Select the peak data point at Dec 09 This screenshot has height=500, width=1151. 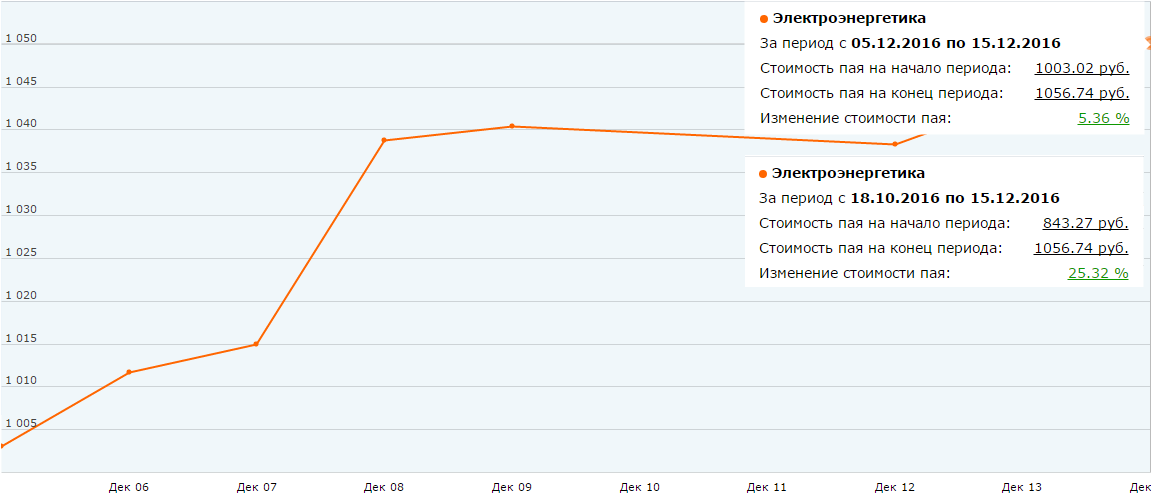click(x=512, y=126)
